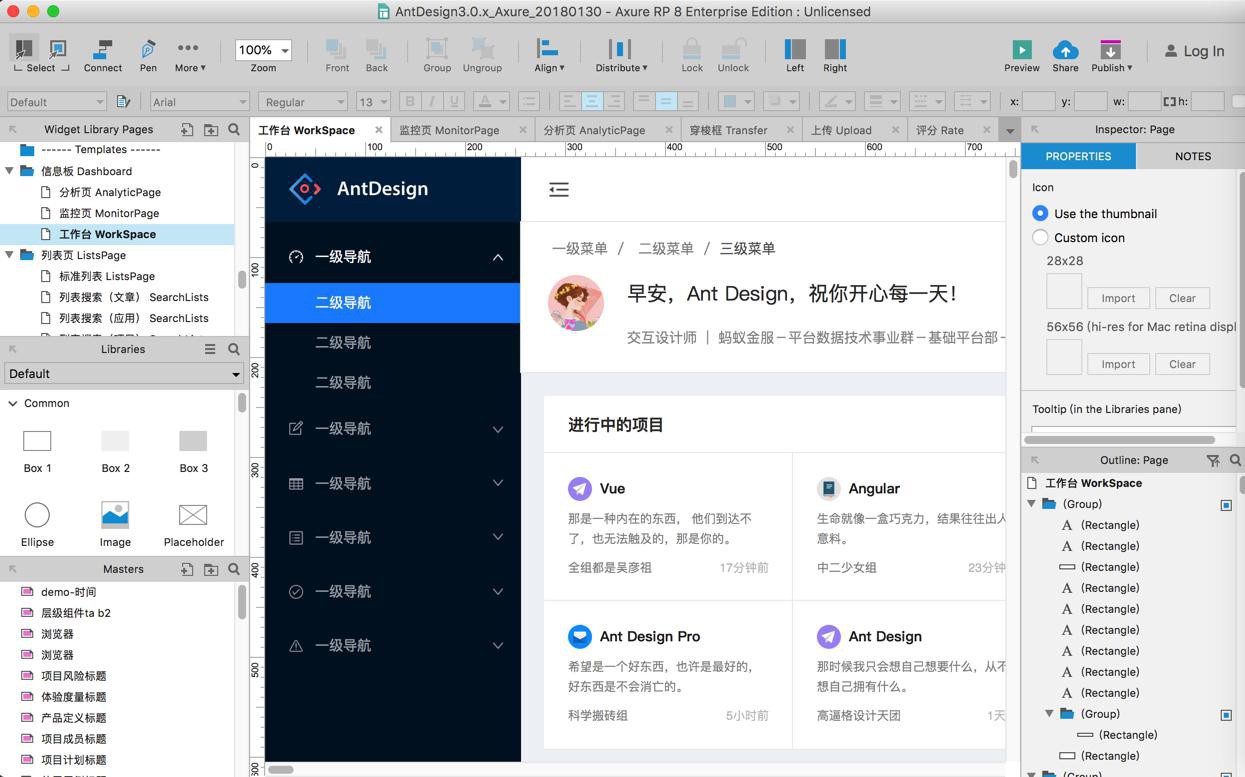Open the line color picker
This screenshot has height=777, width=1245.
pos(836,101)
